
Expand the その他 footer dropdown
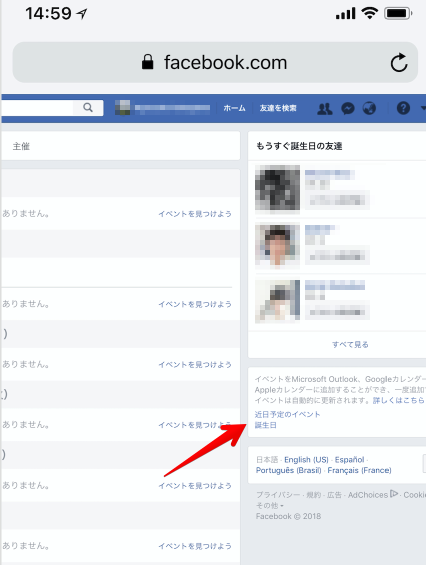270,506
